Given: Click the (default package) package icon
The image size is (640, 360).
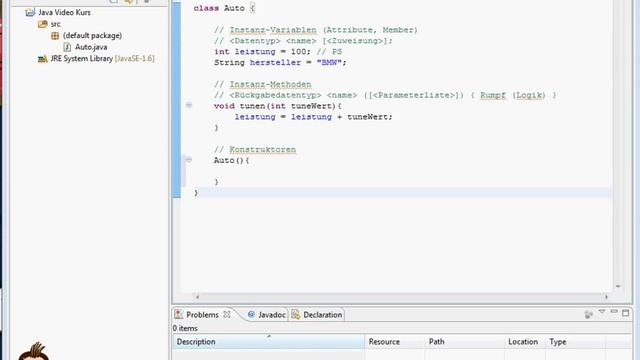Looking at the screenshot, I should 55,36.
